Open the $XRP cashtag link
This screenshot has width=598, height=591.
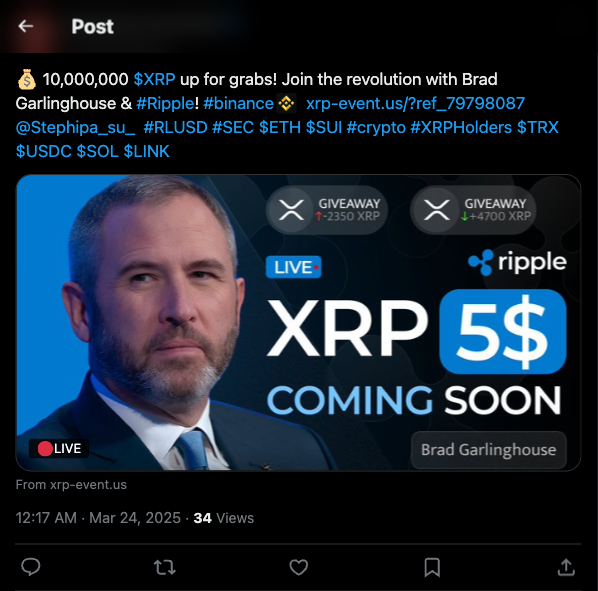click(x=154, y=79)
